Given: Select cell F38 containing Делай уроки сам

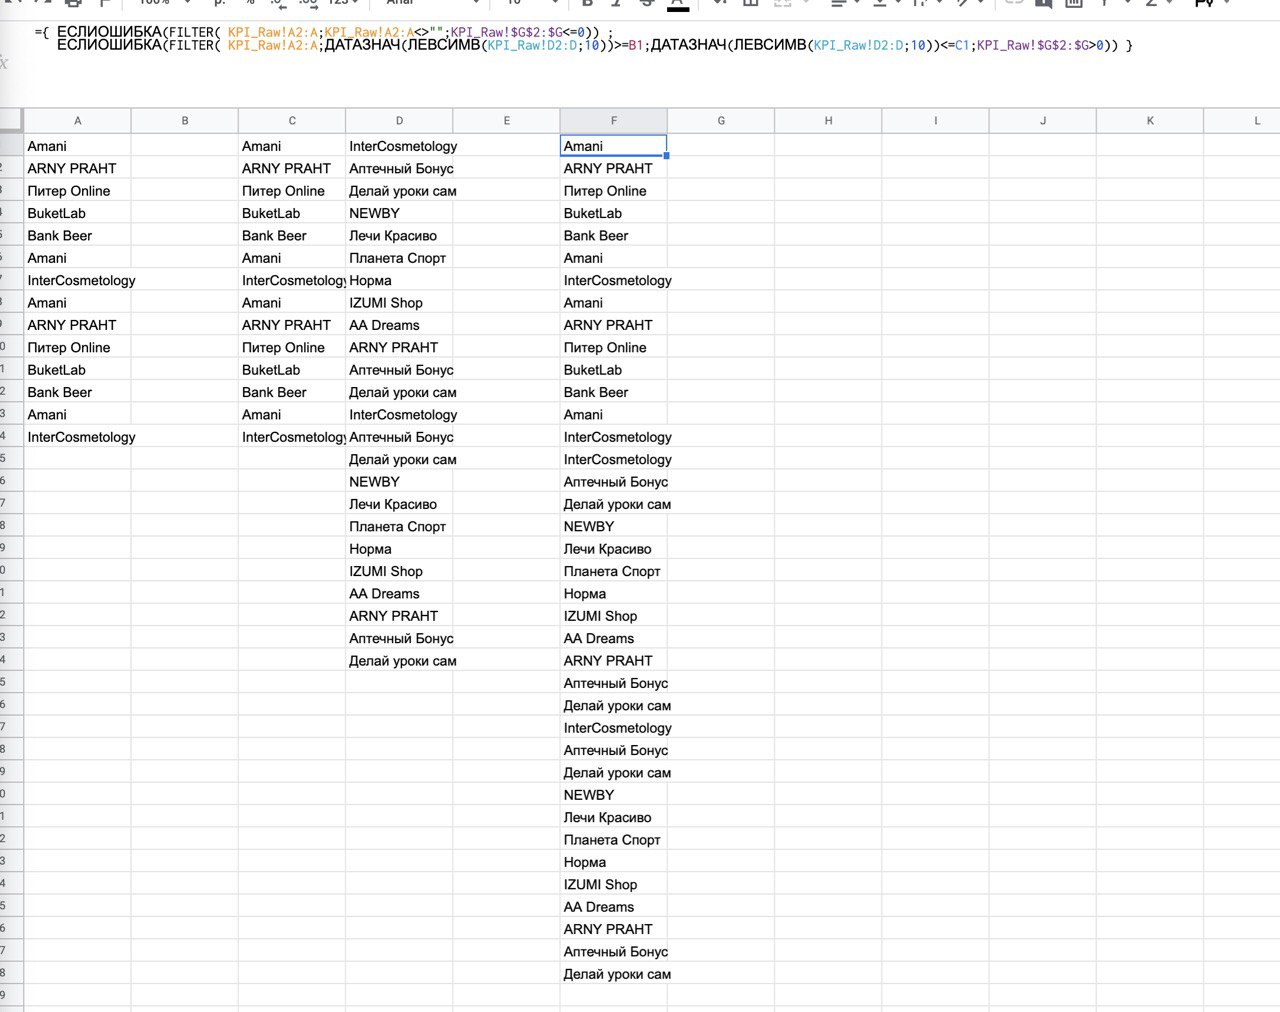Looking at the screenshot, I should point(614,974).
